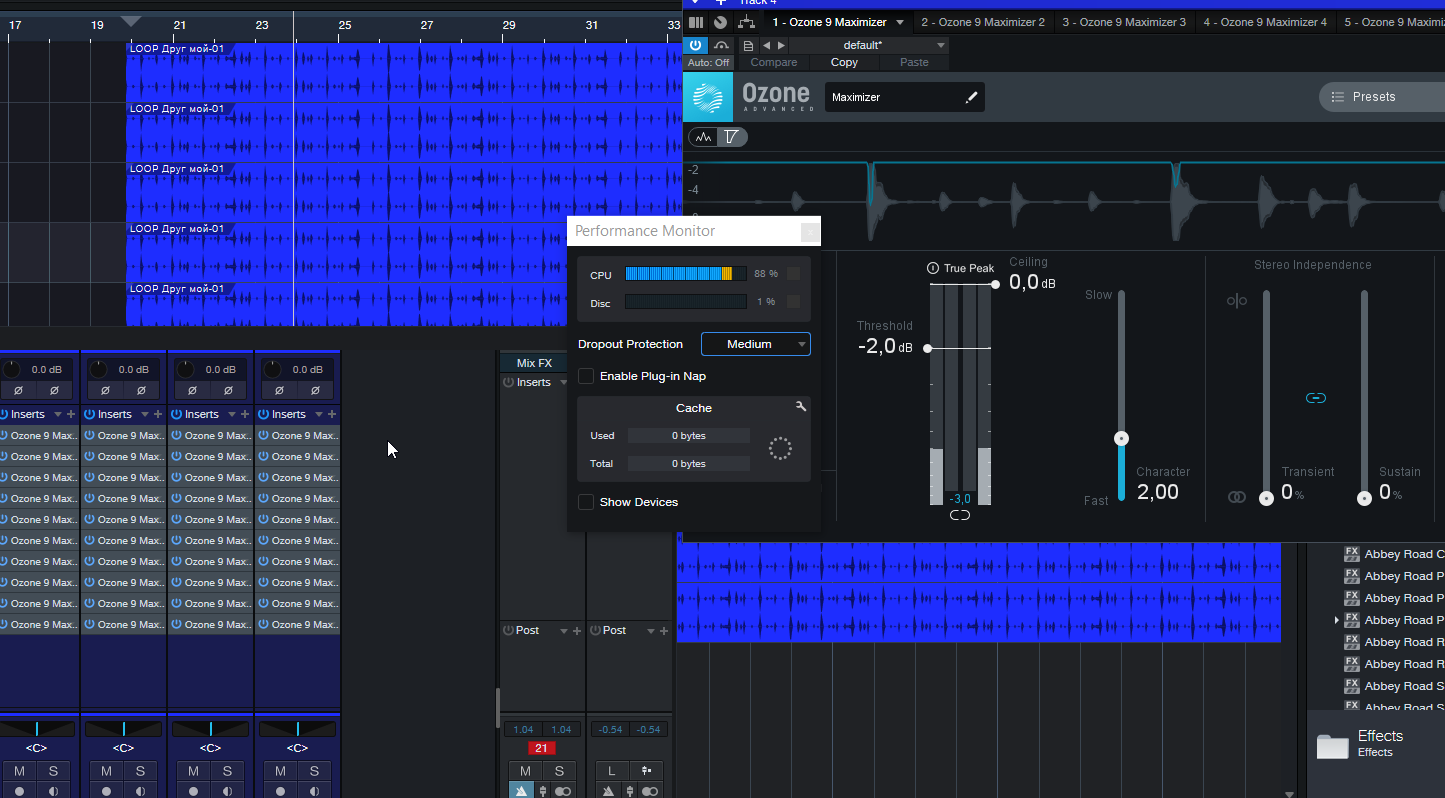This screenshot has height=798, width=1445.
Task: Click the Threshold -2,0 dB value field
Action: (884, 347)
